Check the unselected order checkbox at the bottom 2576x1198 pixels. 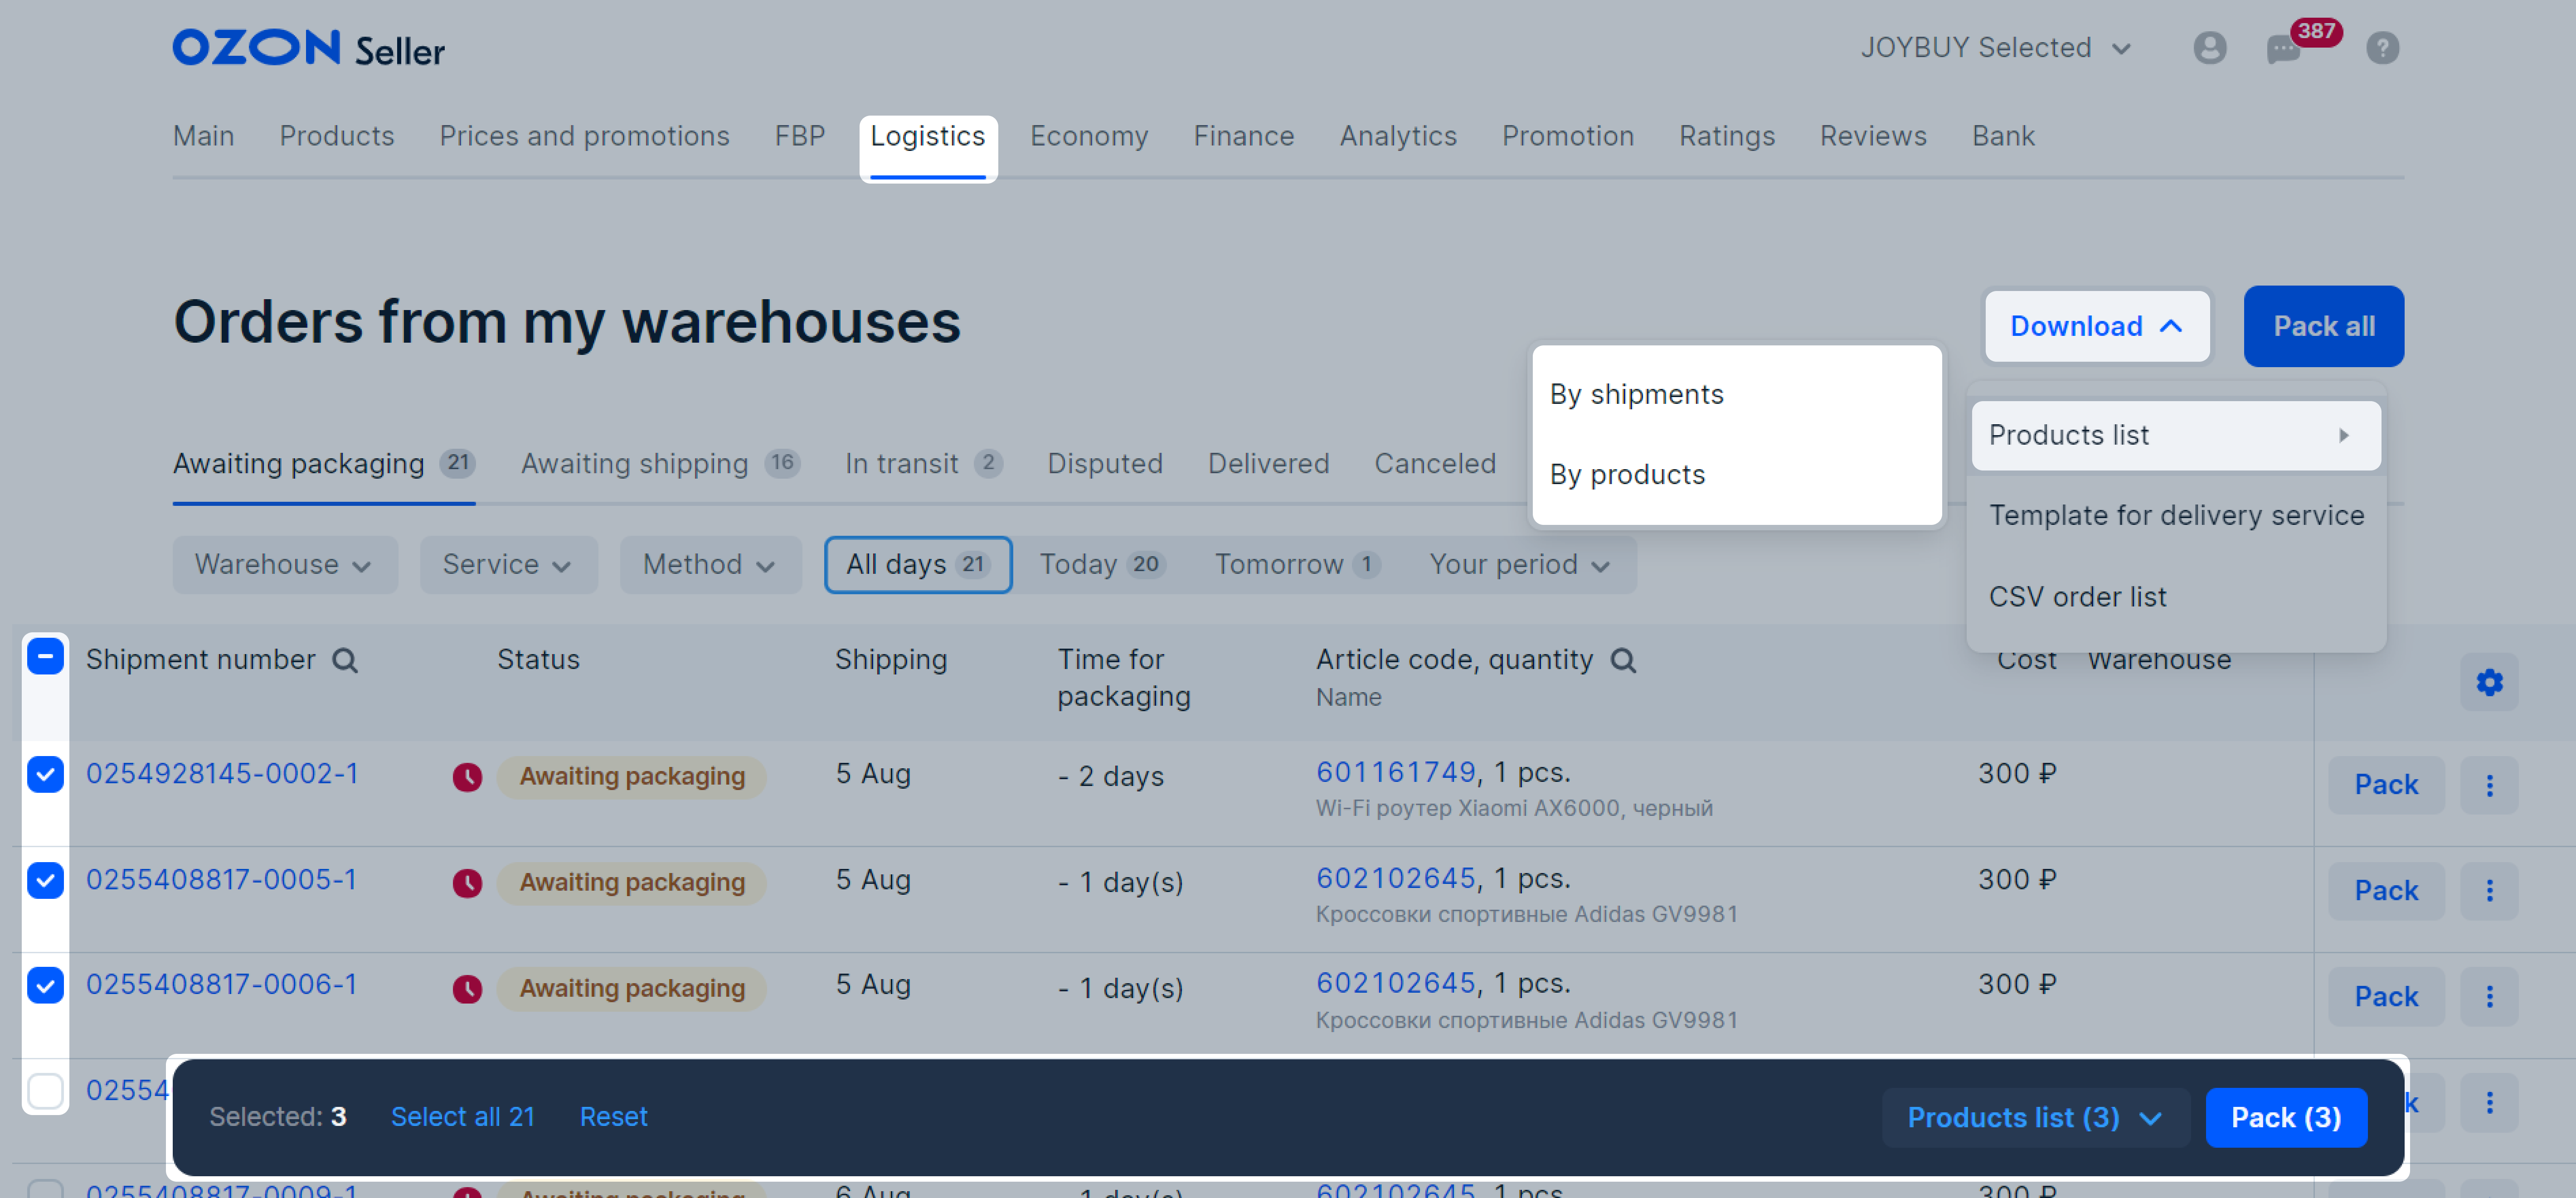45,1091
